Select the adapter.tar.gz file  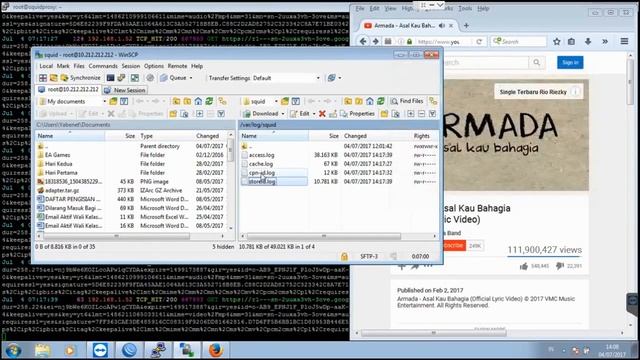pyautogui.click(x=62, y=190)
